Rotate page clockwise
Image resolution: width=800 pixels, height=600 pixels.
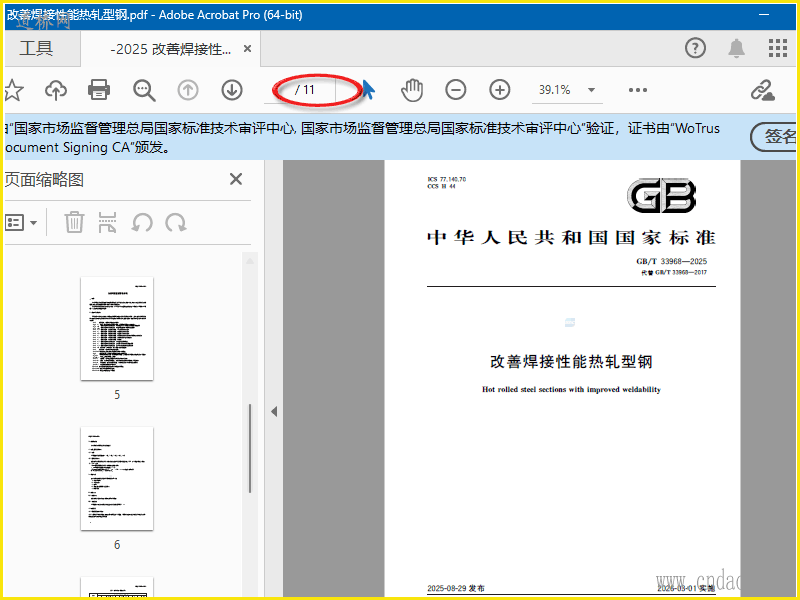pyautogui.click(x=176, y=223)
